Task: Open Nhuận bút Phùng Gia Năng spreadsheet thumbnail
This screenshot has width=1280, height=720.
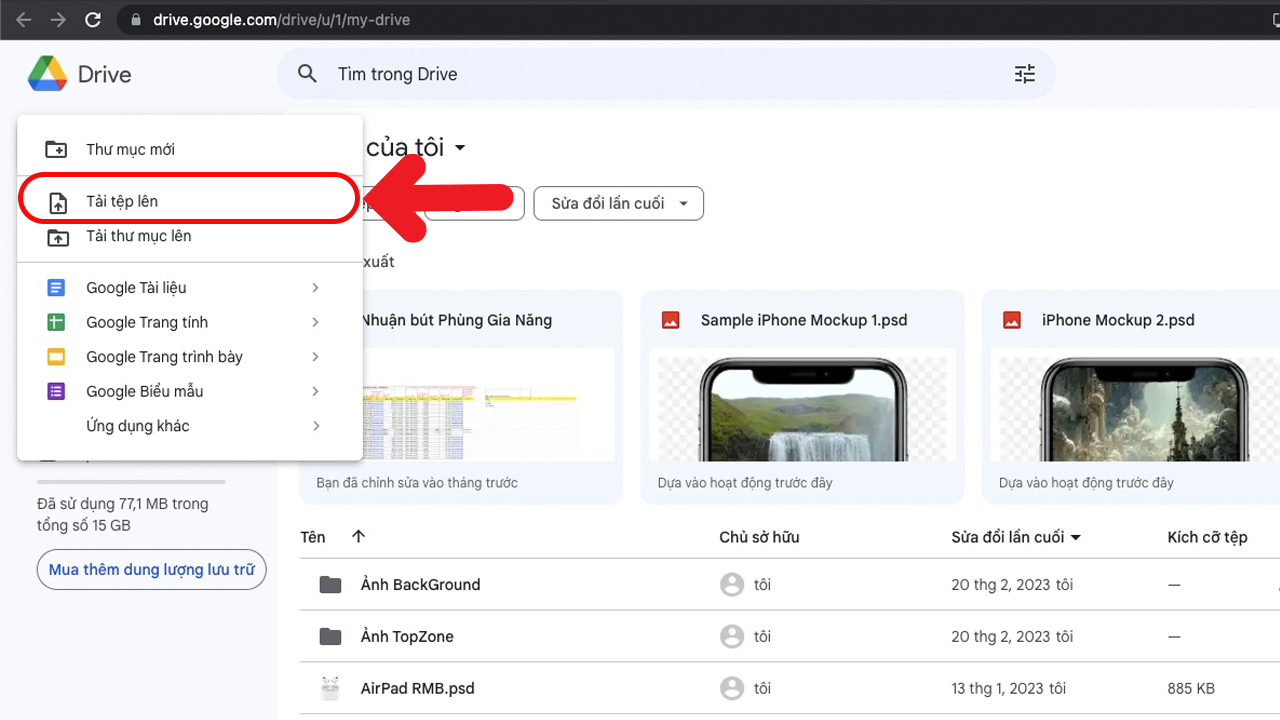Action: pos(487,404)
